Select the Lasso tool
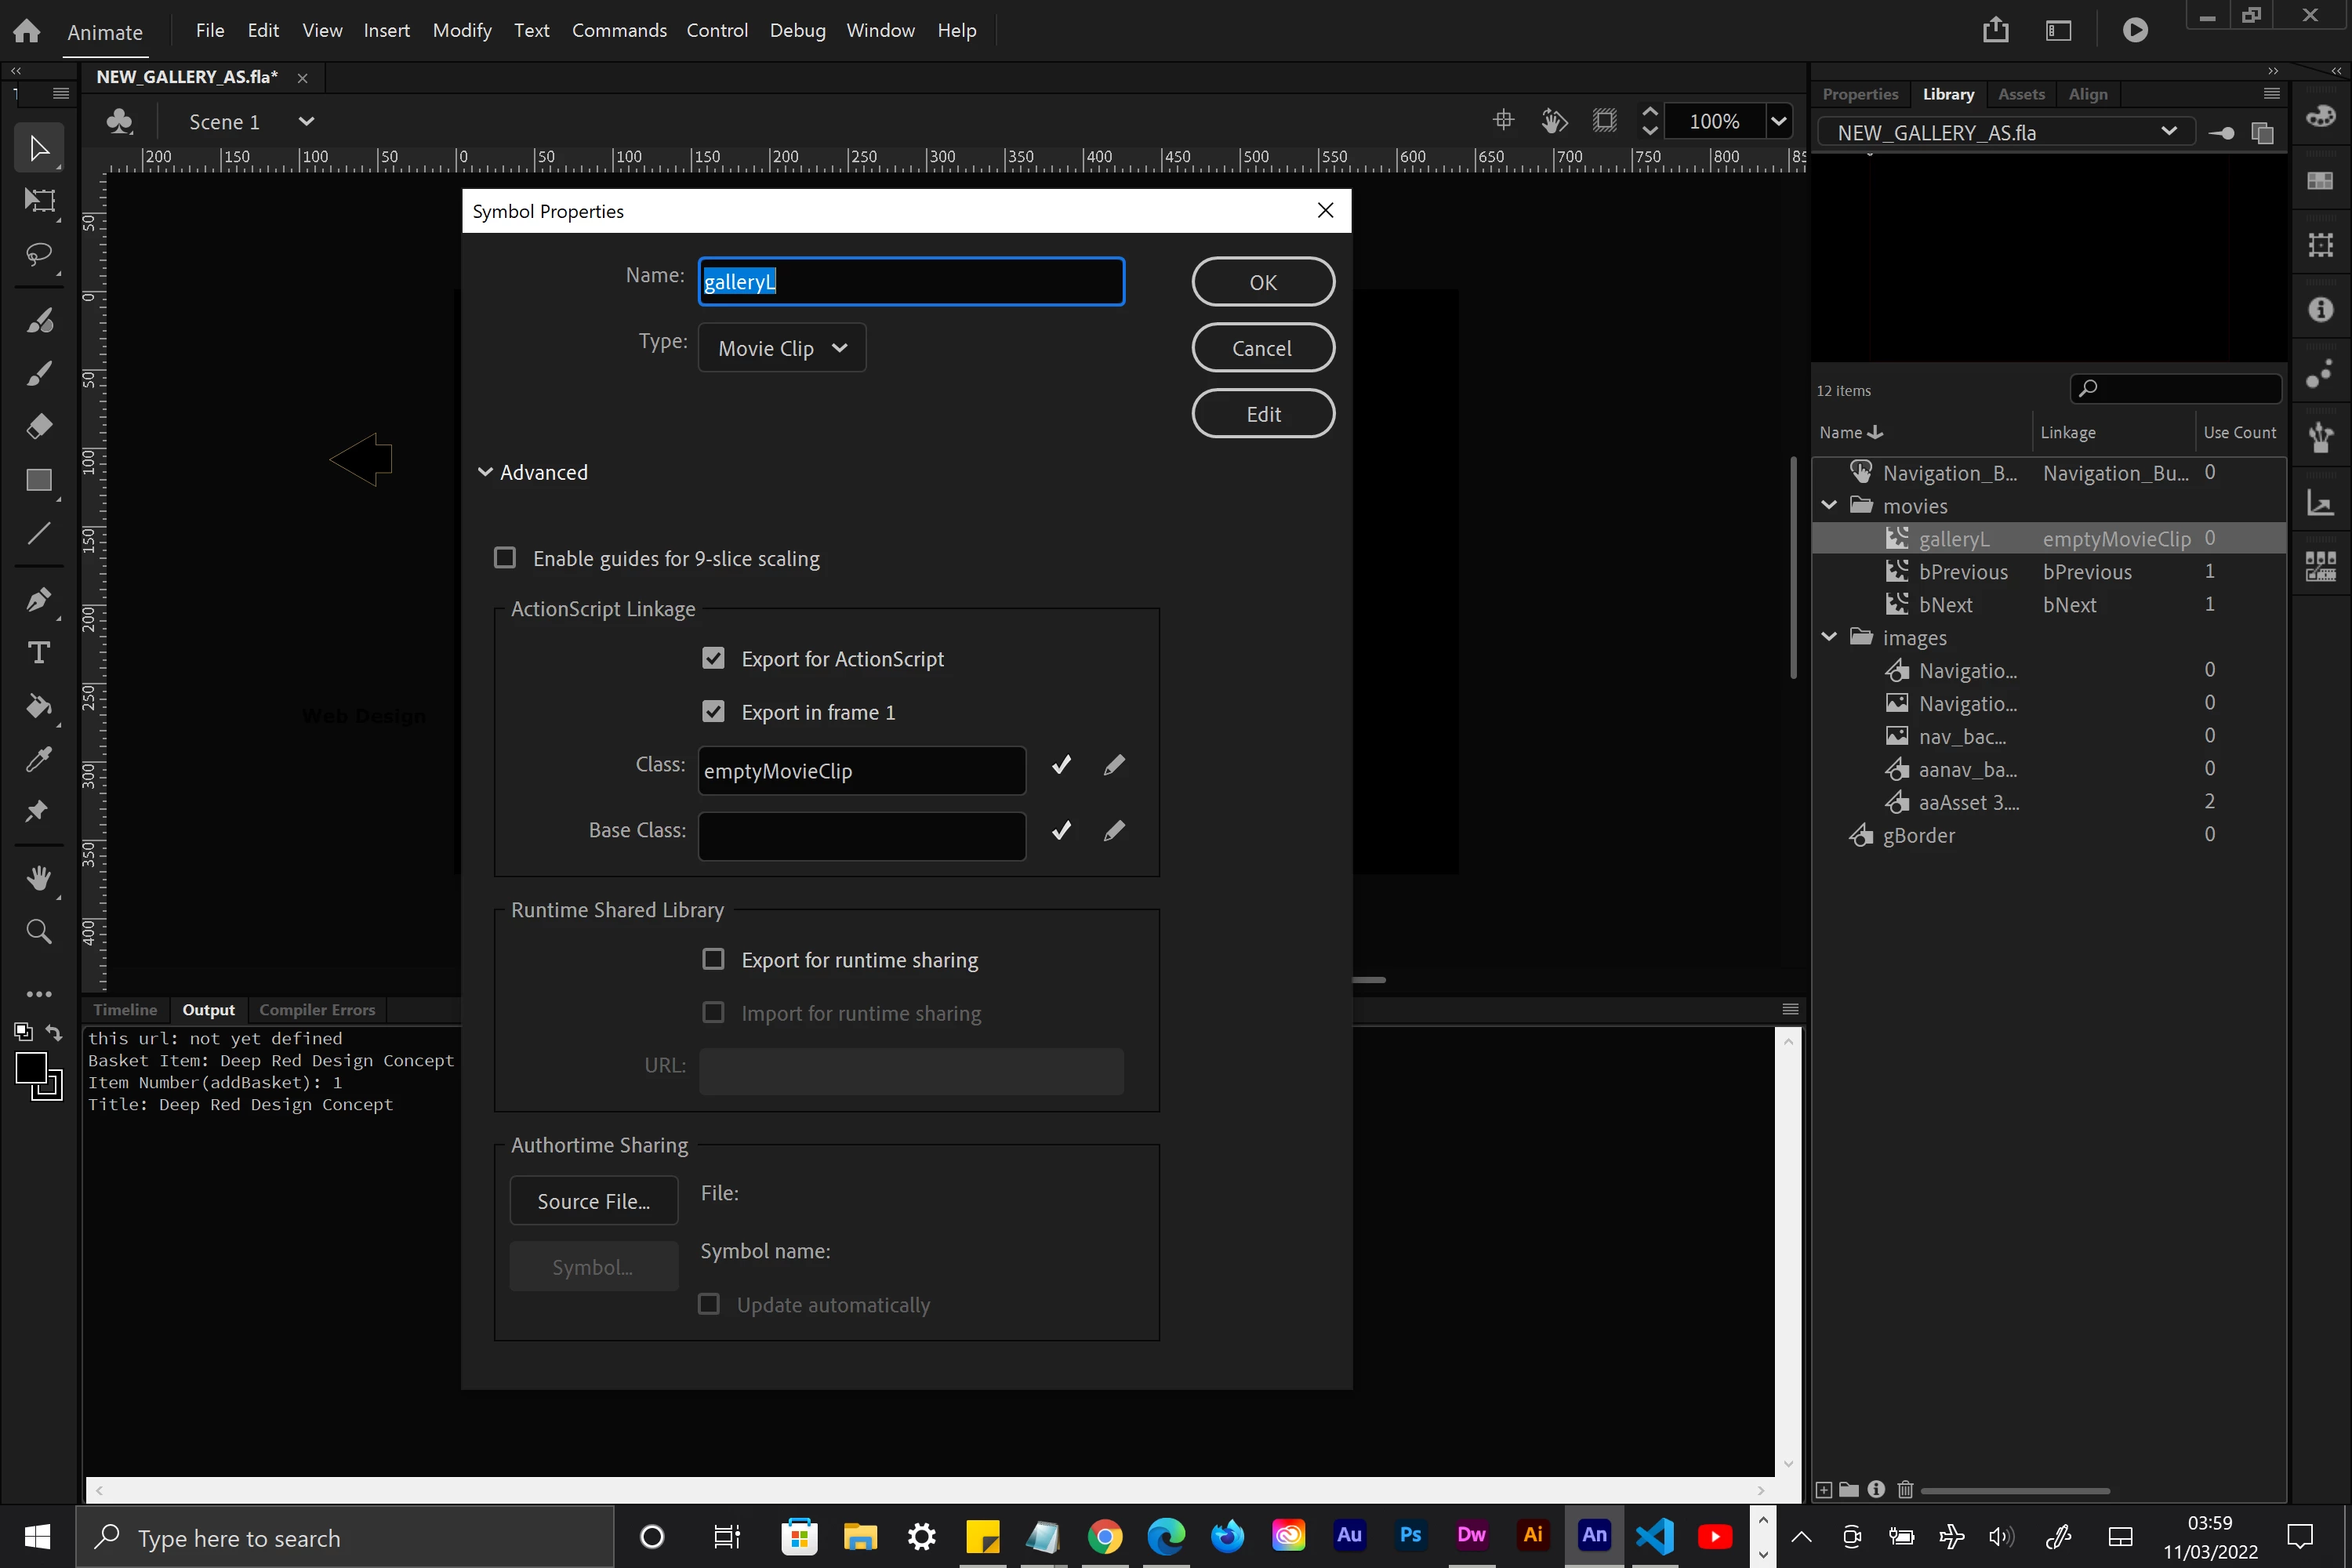 [x=39, y=254]
